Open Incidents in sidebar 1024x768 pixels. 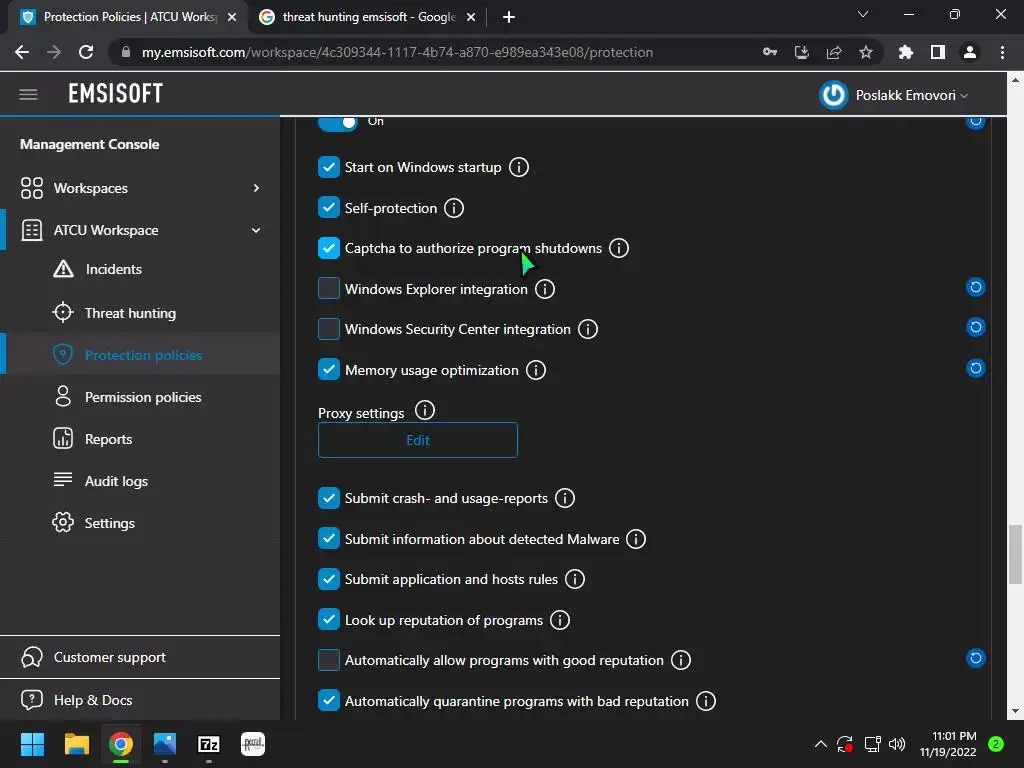pos(114,269)
